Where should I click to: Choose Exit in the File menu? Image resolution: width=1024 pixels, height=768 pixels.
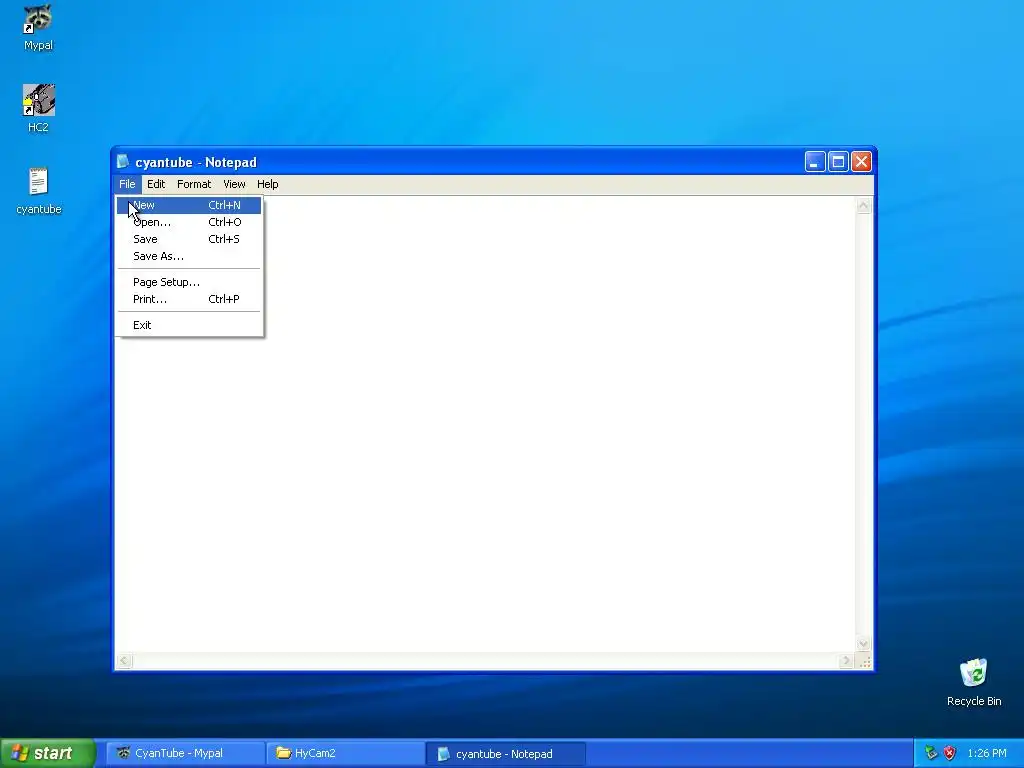[x=189, y=325]
